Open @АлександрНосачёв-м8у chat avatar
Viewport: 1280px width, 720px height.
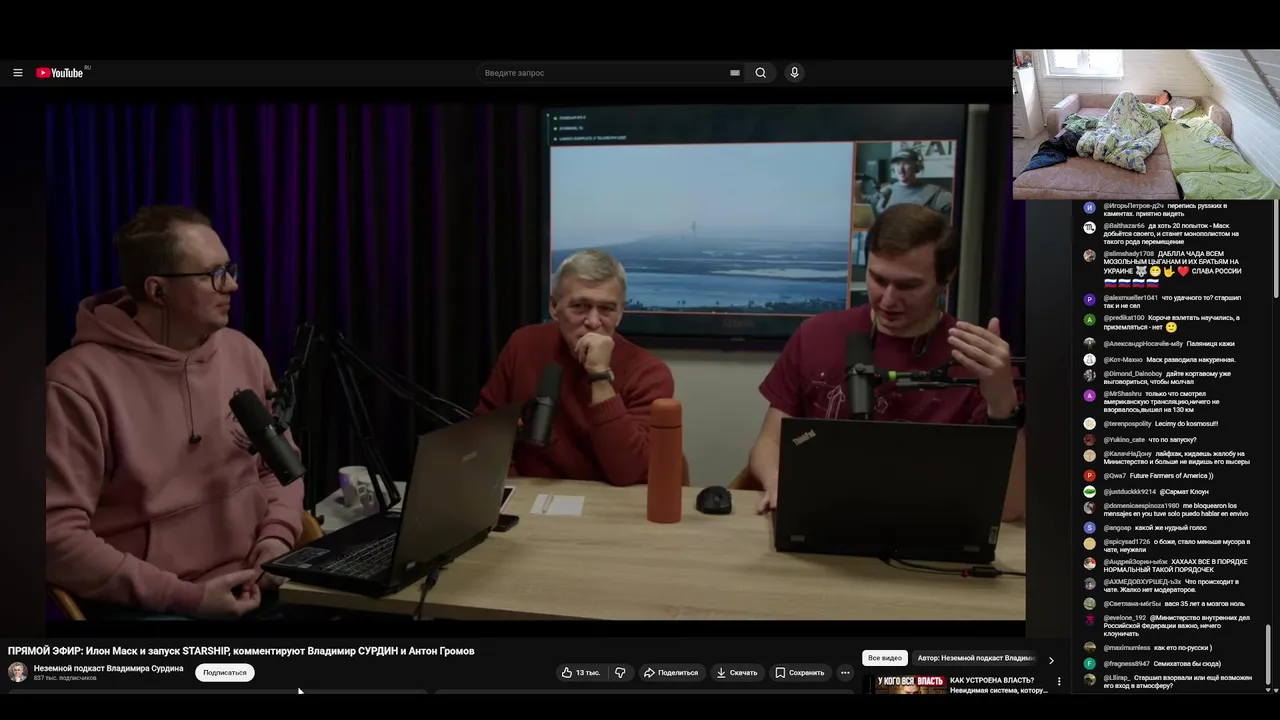pos(1089,344)
